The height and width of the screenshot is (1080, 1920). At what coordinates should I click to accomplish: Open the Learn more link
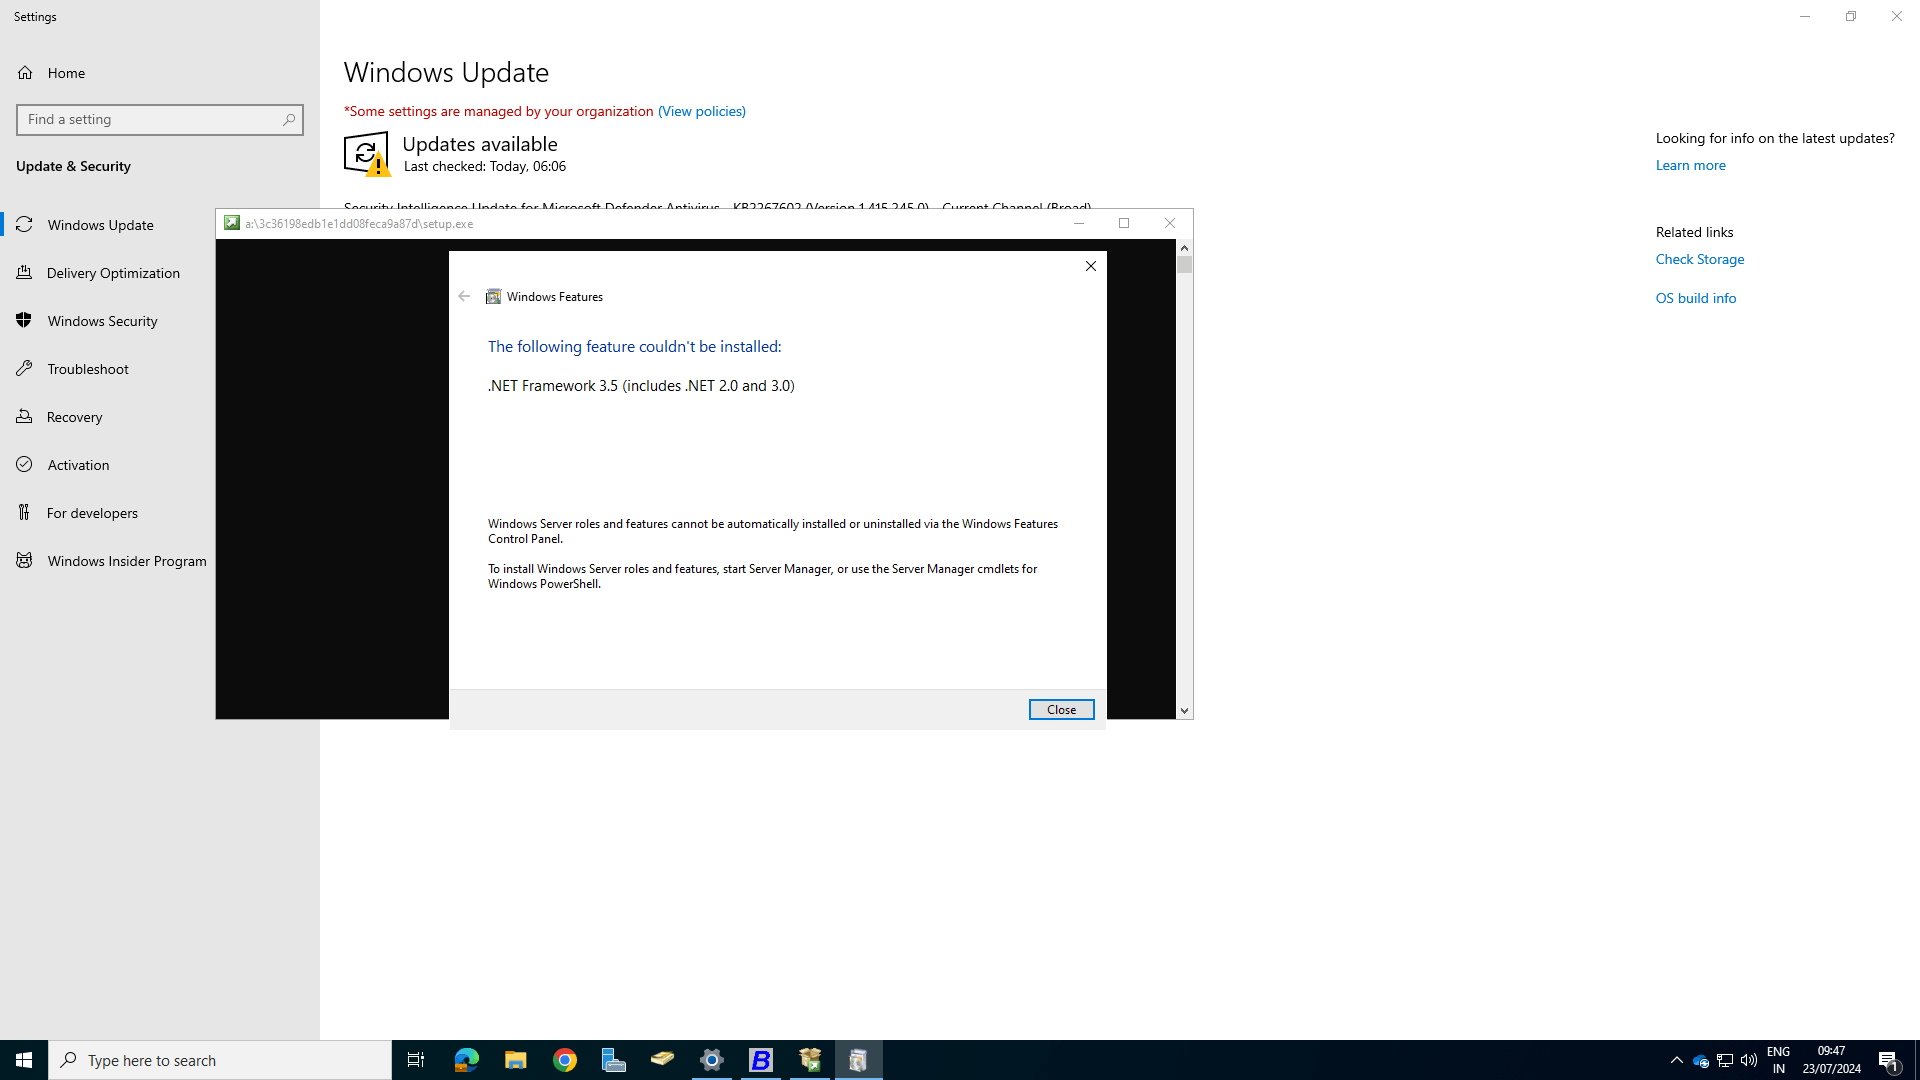click(x=1690, y=165)
